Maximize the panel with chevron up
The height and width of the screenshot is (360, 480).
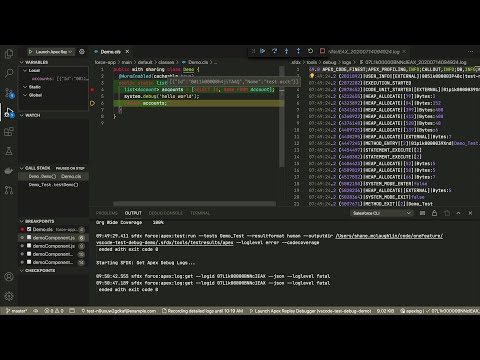point(458,213)
